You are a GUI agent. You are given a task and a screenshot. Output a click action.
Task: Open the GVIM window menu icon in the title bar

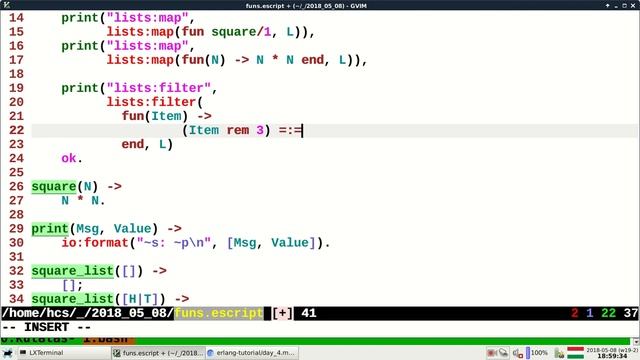[6, 5]
